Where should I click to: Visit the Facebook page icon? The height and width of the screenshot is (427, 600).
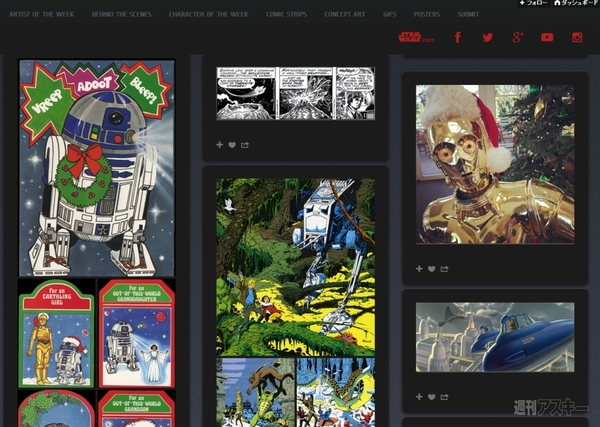coord(458,37)
